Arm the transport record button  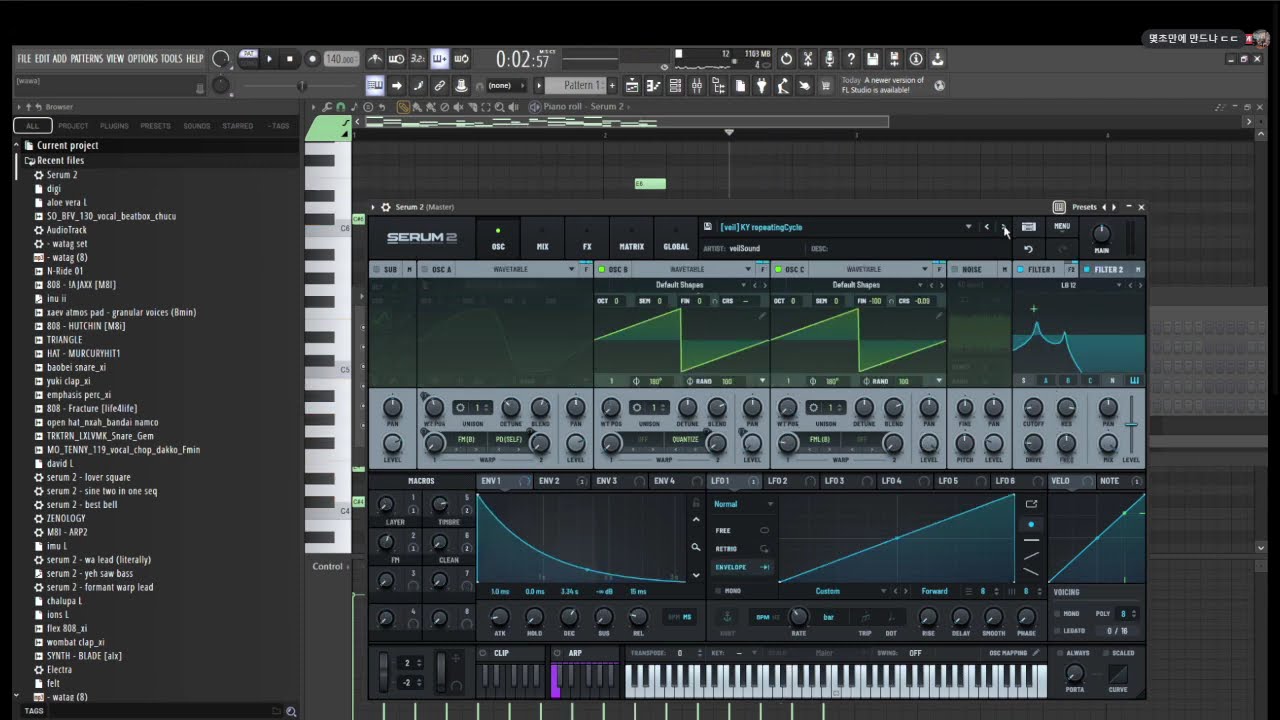(x=312, y=59)
